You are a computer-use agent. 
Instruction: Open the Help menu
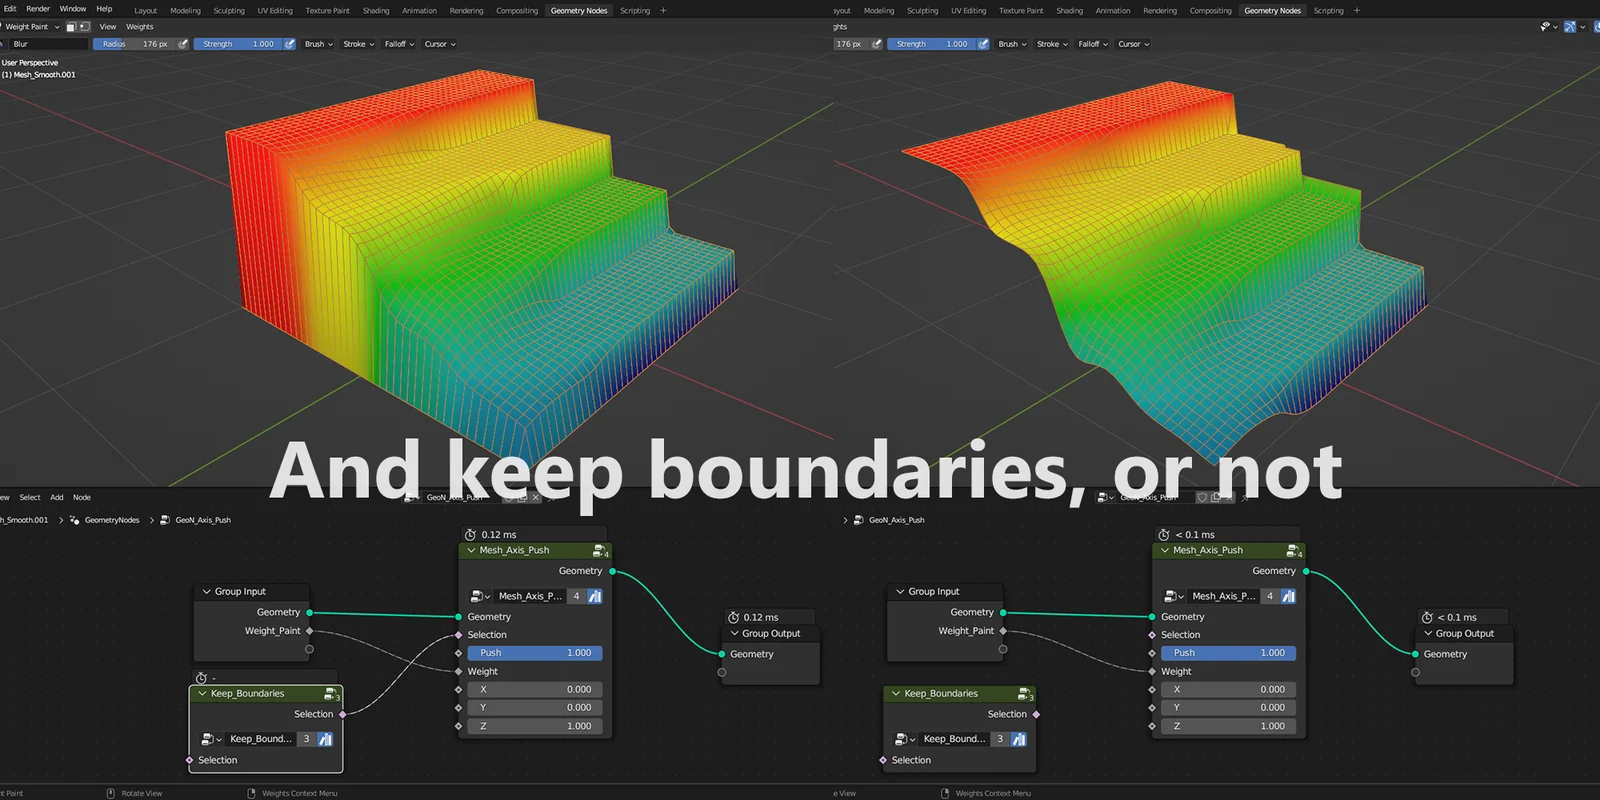[104, 9]
